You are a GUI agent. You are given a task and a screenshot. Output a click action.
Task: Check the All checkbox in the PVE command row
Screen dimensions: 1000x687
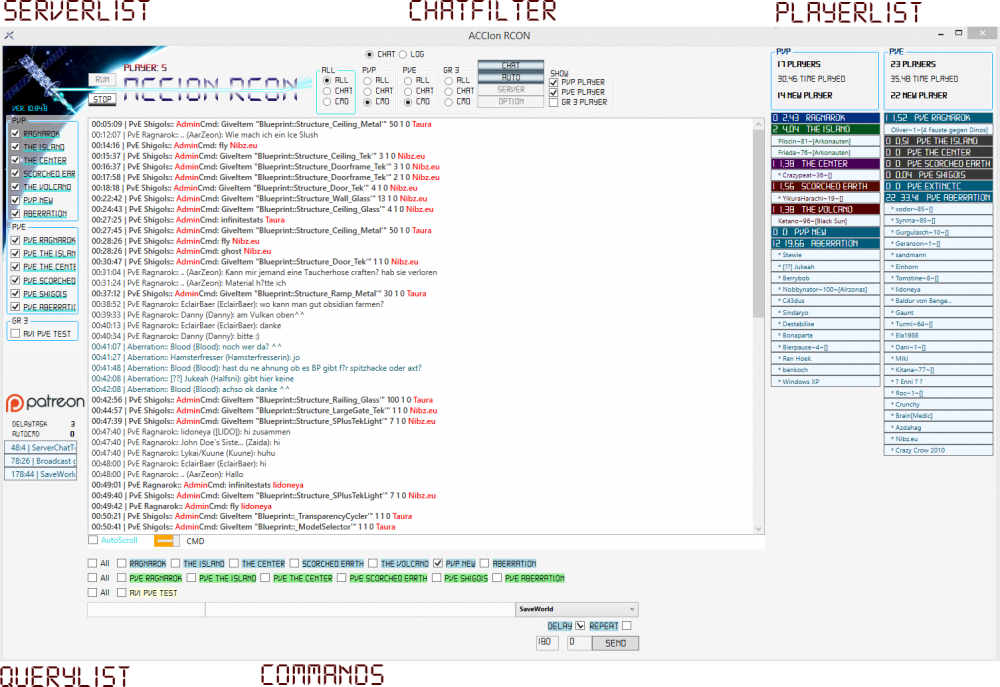click(92, 578)
